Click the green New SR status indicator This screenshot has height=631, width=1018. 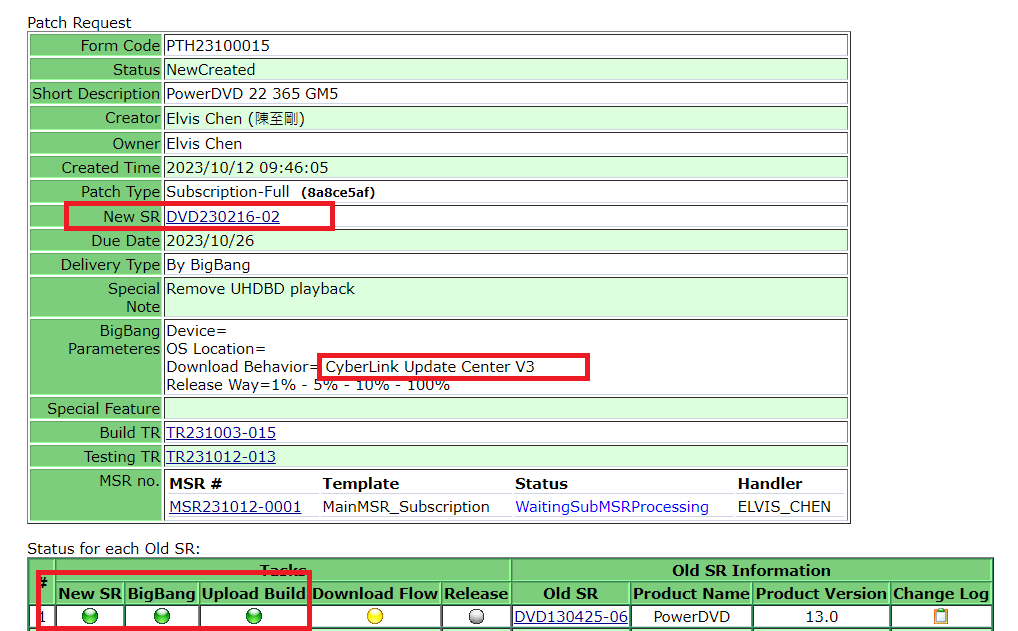tap(90, 617)
